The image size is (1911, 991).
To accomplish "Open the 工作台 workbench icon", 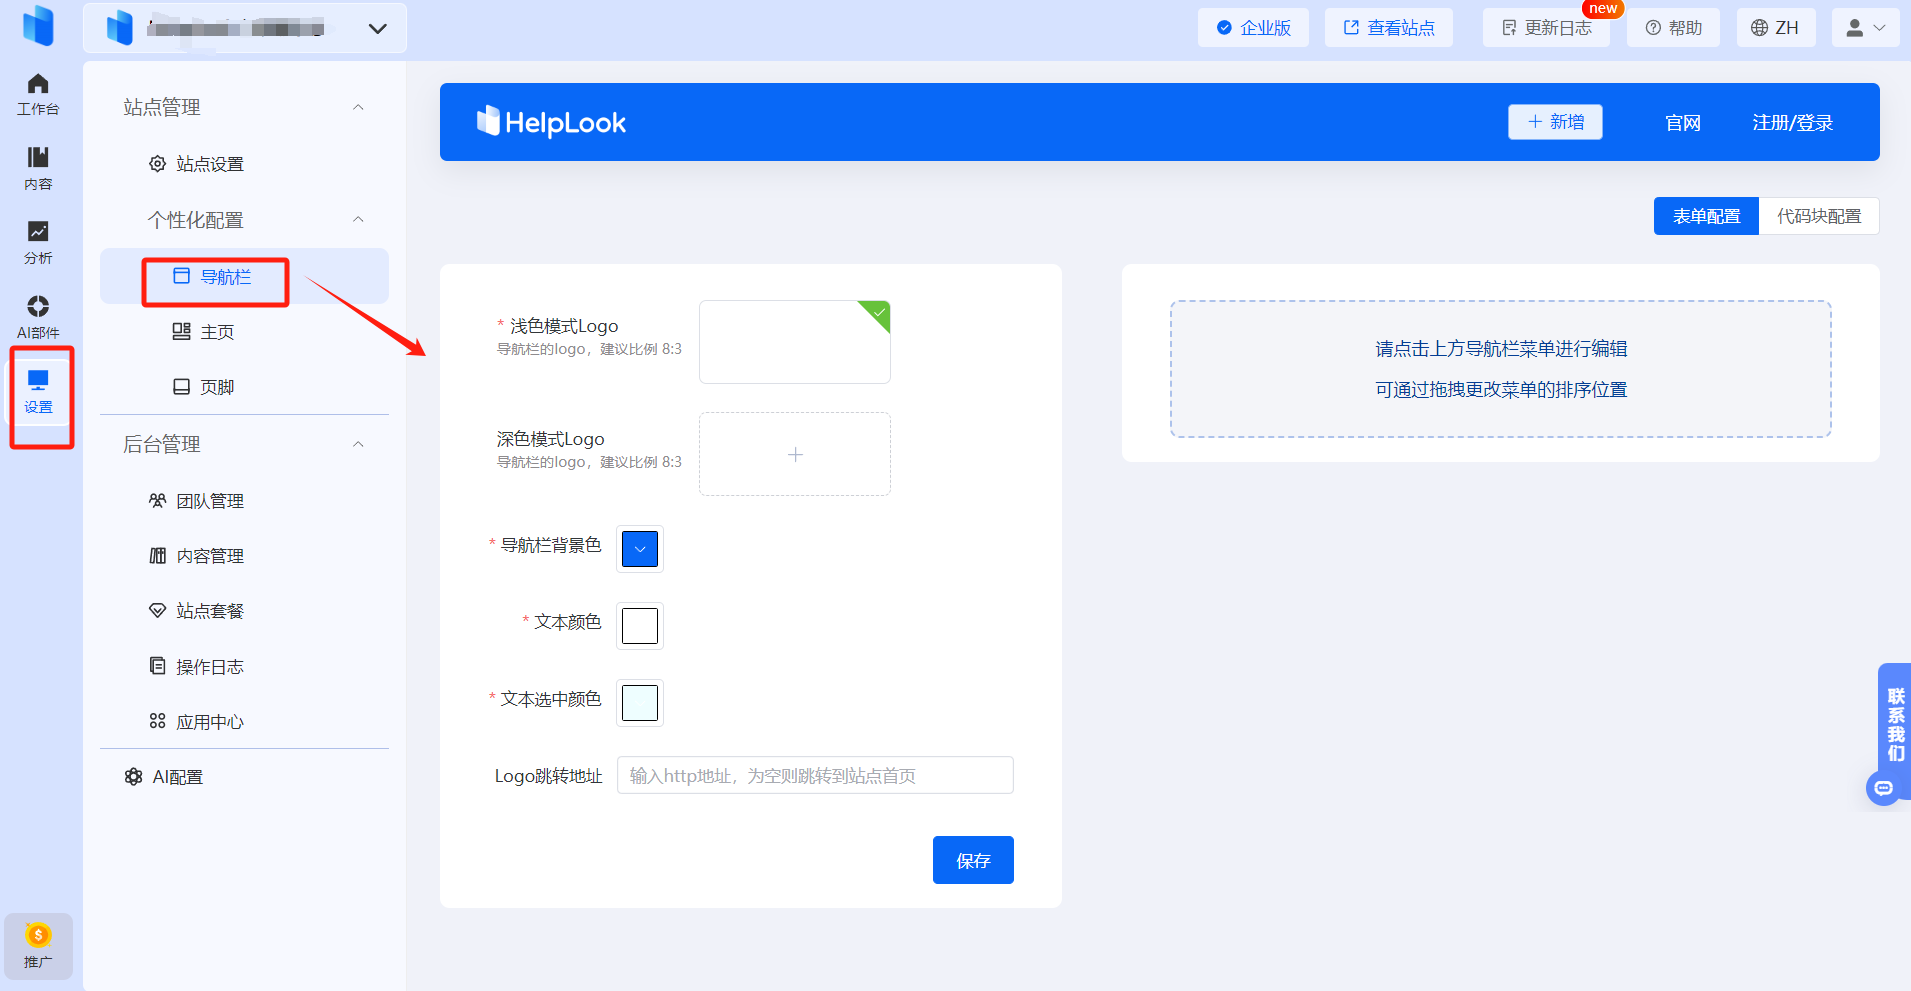I will (38, 95).
